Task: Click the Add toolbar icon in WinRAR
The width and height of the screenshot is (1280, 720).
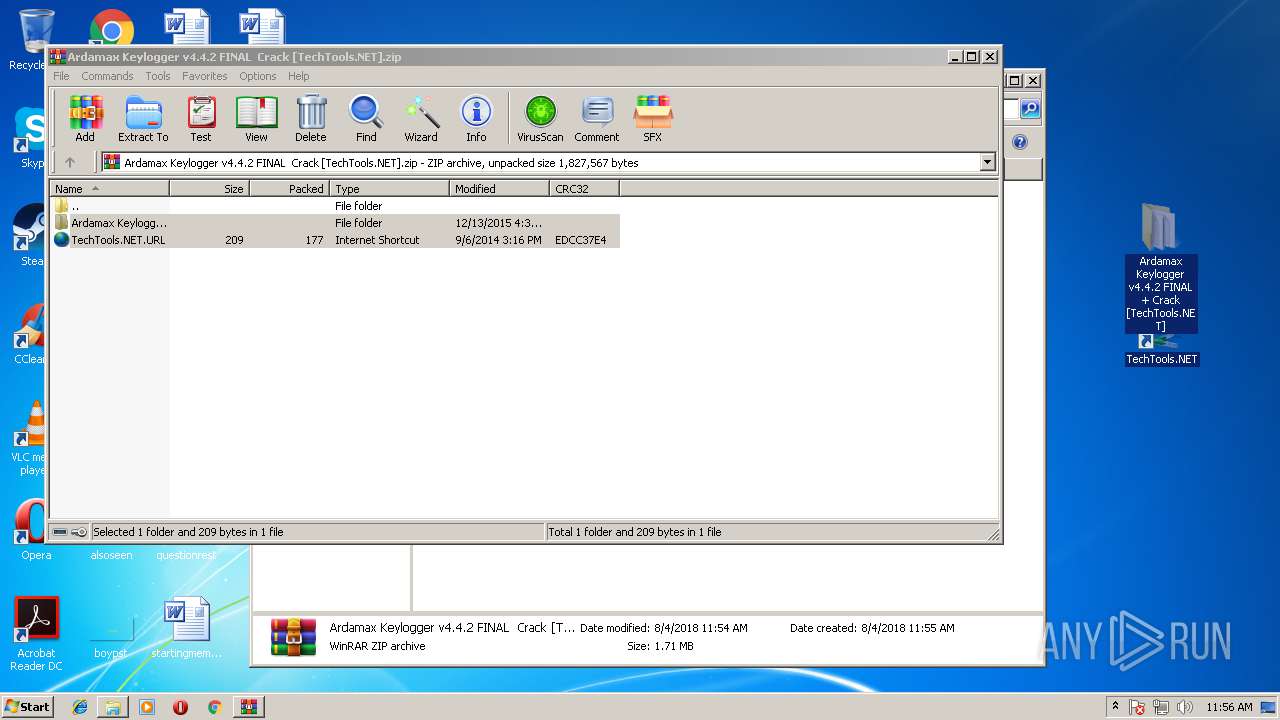Action: (x=85, y=119)
